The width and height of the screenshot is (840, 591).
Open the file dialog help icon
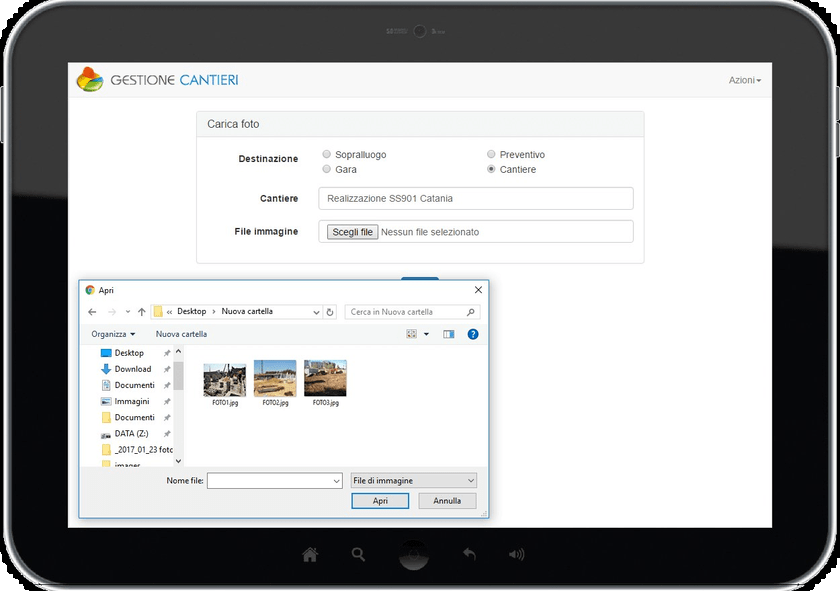coord(473,334)
